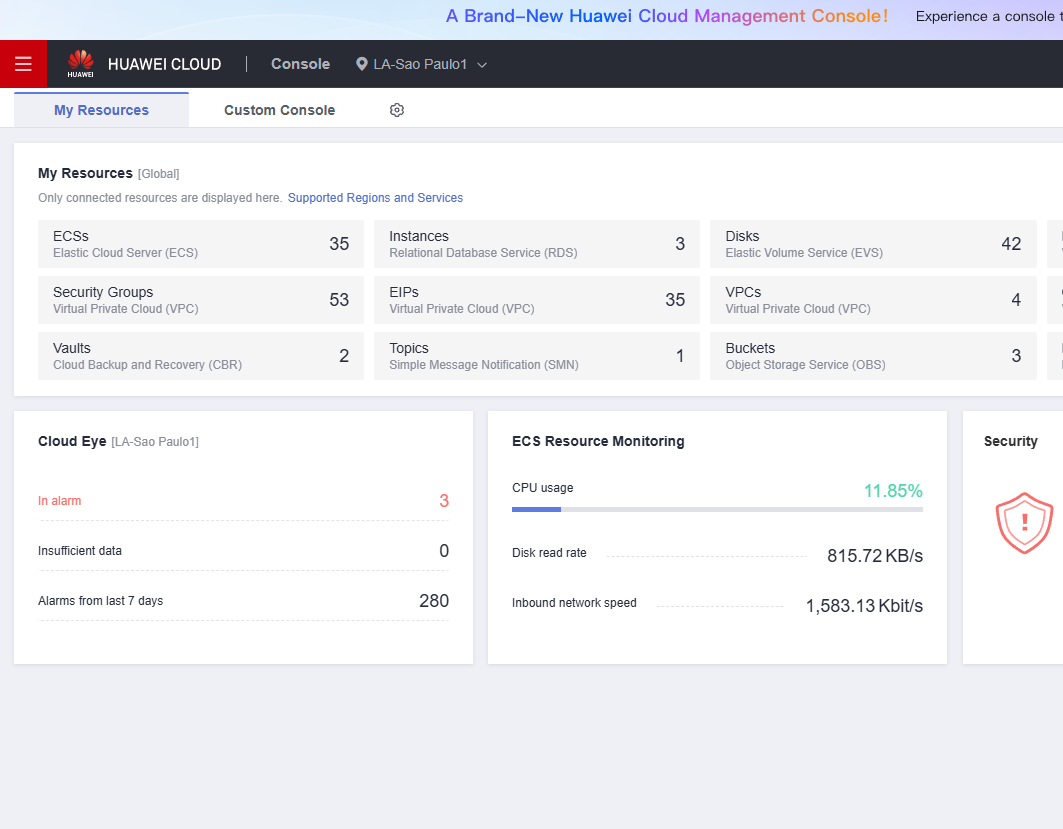Switch to the My Resources tab

point(101,110)
